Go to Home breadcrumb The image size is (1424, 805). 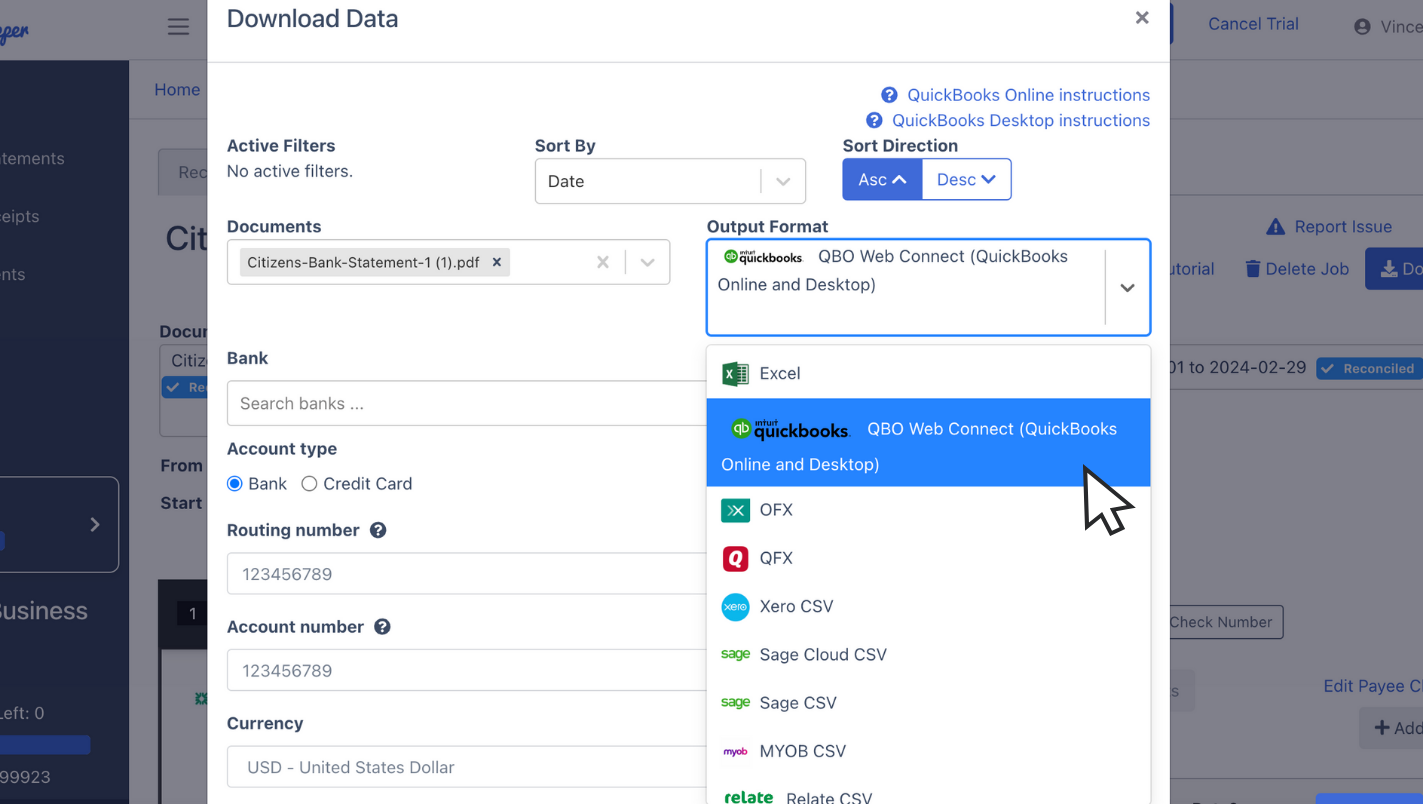pos(177,90)
